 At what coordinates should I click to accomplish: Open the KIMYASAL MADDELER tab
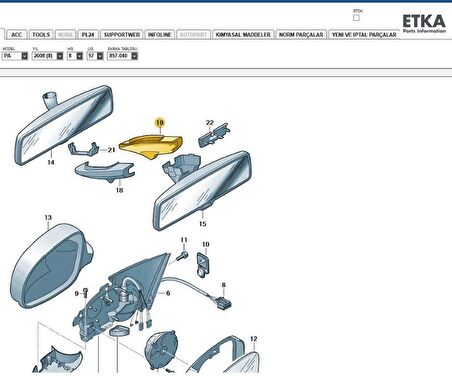click(x=243, y=35)
